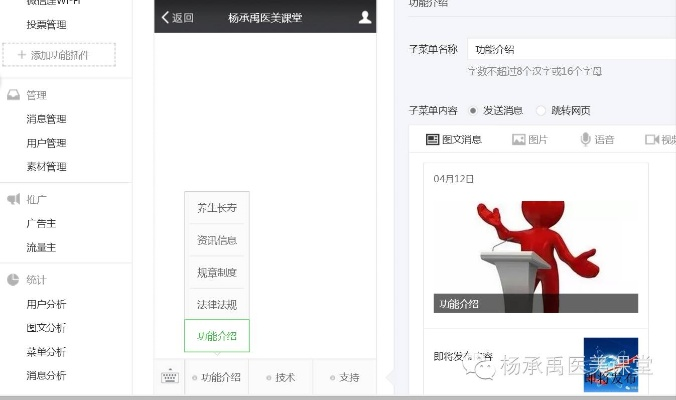Click 功能介绍 bottom menu in preview

click(x=216, y=377)
